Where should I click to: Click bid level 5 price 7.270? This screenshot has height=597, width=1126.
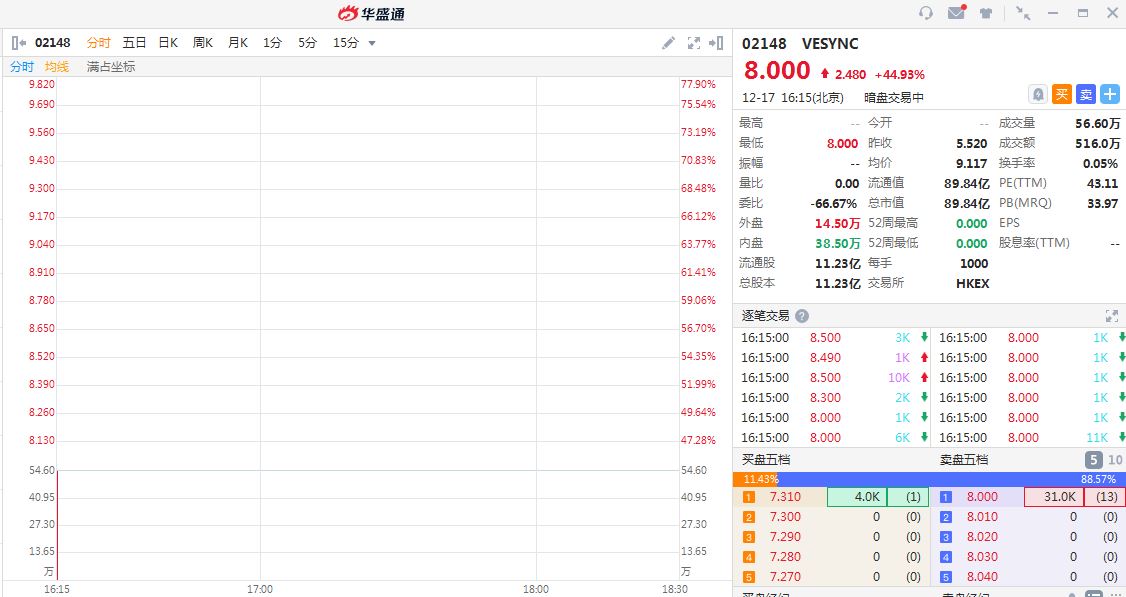785,577
